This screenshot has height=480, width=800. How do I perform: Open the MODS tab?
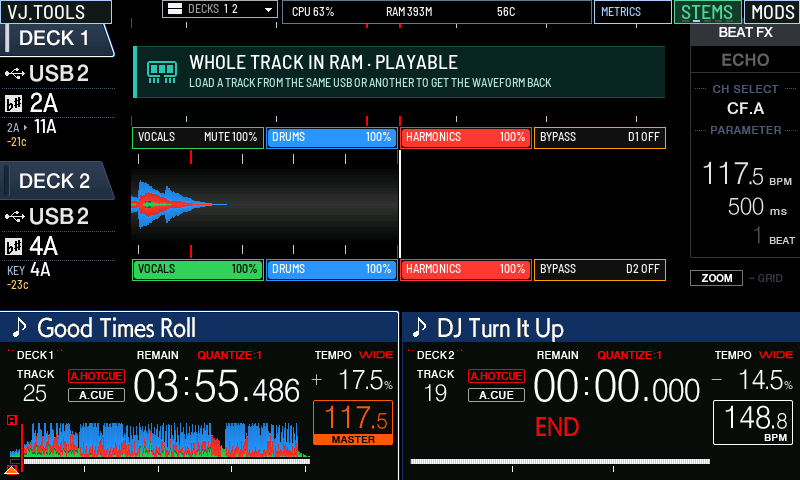[x=772, y=12]
